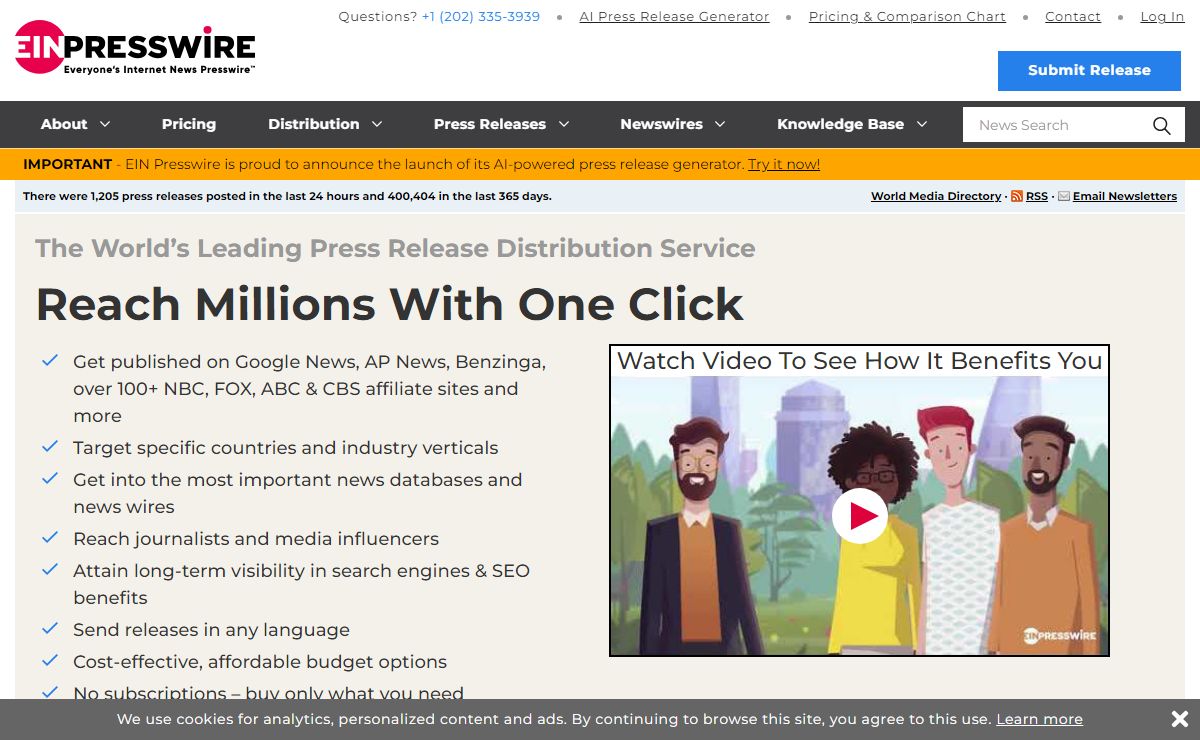1200x740 pixels.
Task: Click the EIN Presswire logo
Action: coord(135,48)
